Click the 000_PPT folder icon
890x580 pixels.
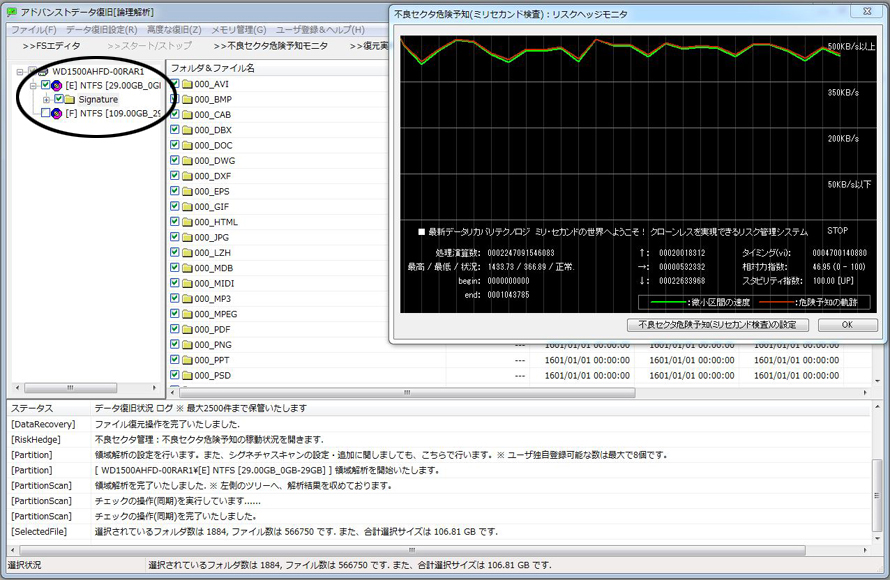tap(187, 360)
